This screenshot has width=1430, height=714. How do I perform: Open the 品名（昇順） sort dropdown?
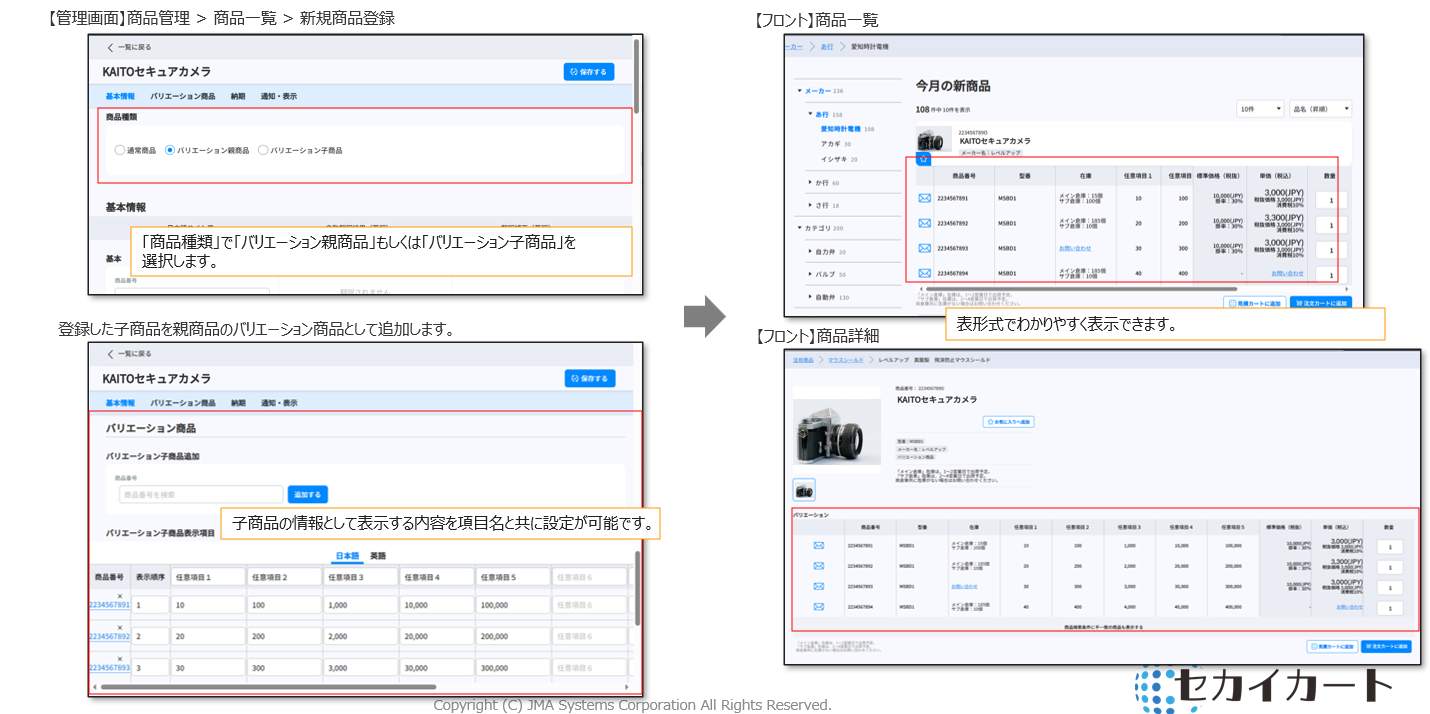click(1320, 108)
